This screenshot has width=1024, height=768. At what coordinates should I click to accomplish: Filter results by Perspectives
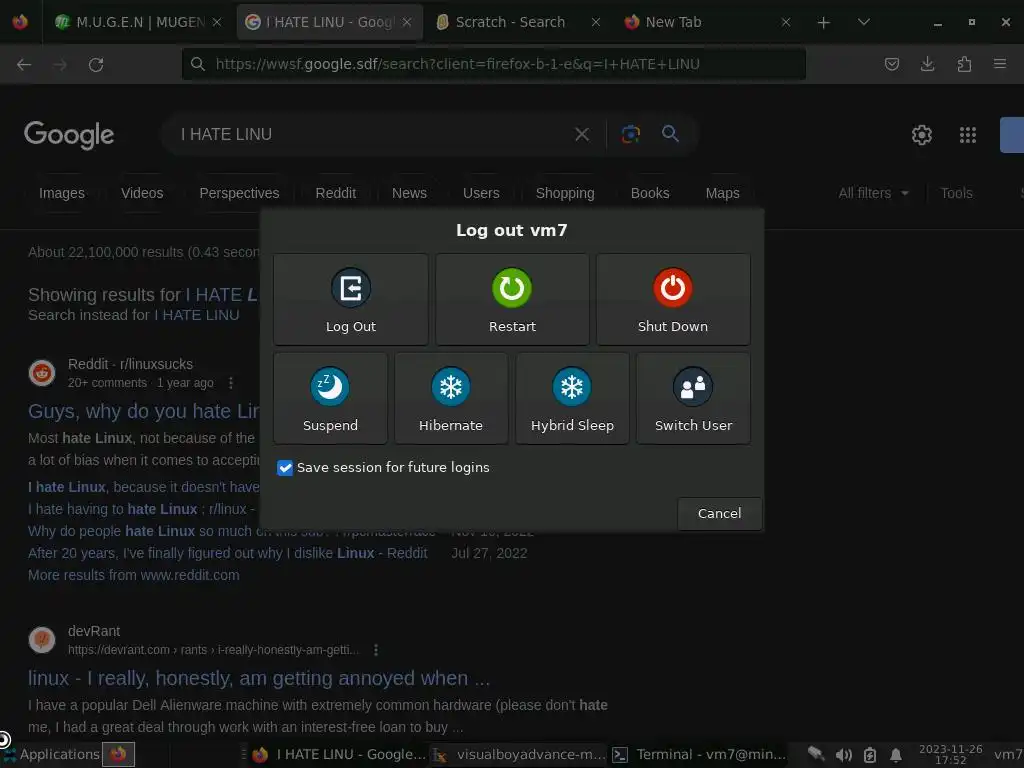[x=239, y=193]
